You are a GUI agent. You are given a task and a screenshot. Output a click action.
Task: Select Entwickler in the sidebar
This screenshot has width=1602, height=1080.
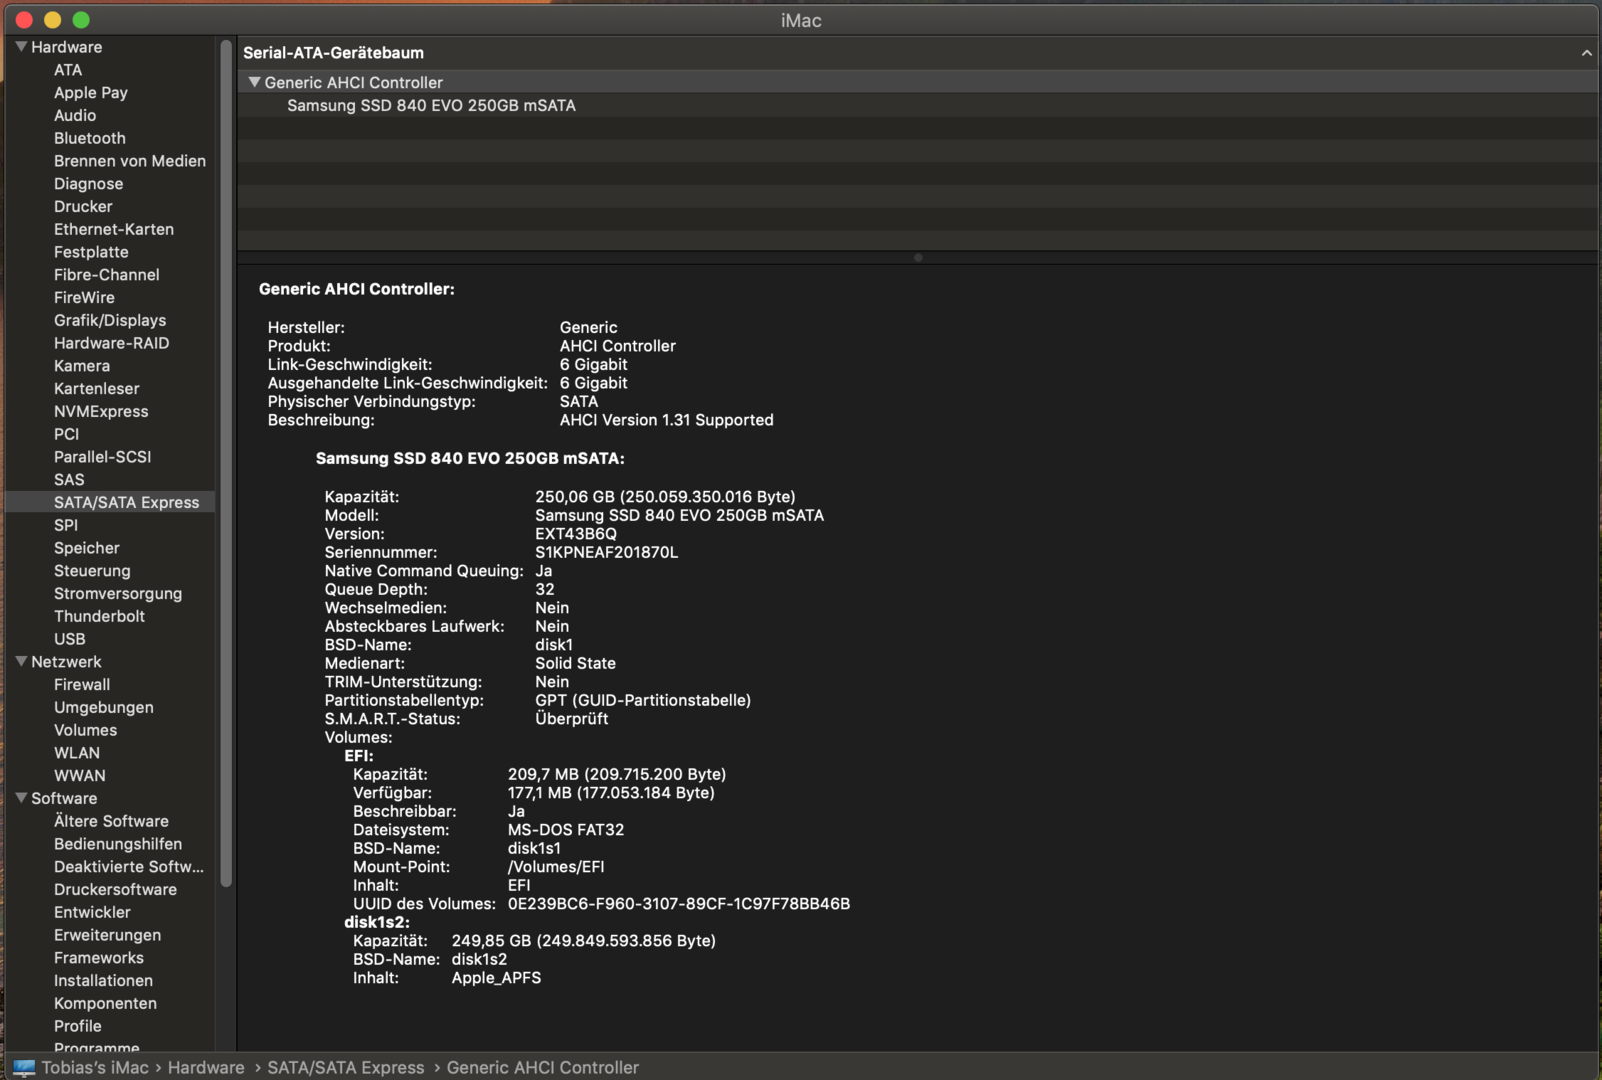pos(93,912)
